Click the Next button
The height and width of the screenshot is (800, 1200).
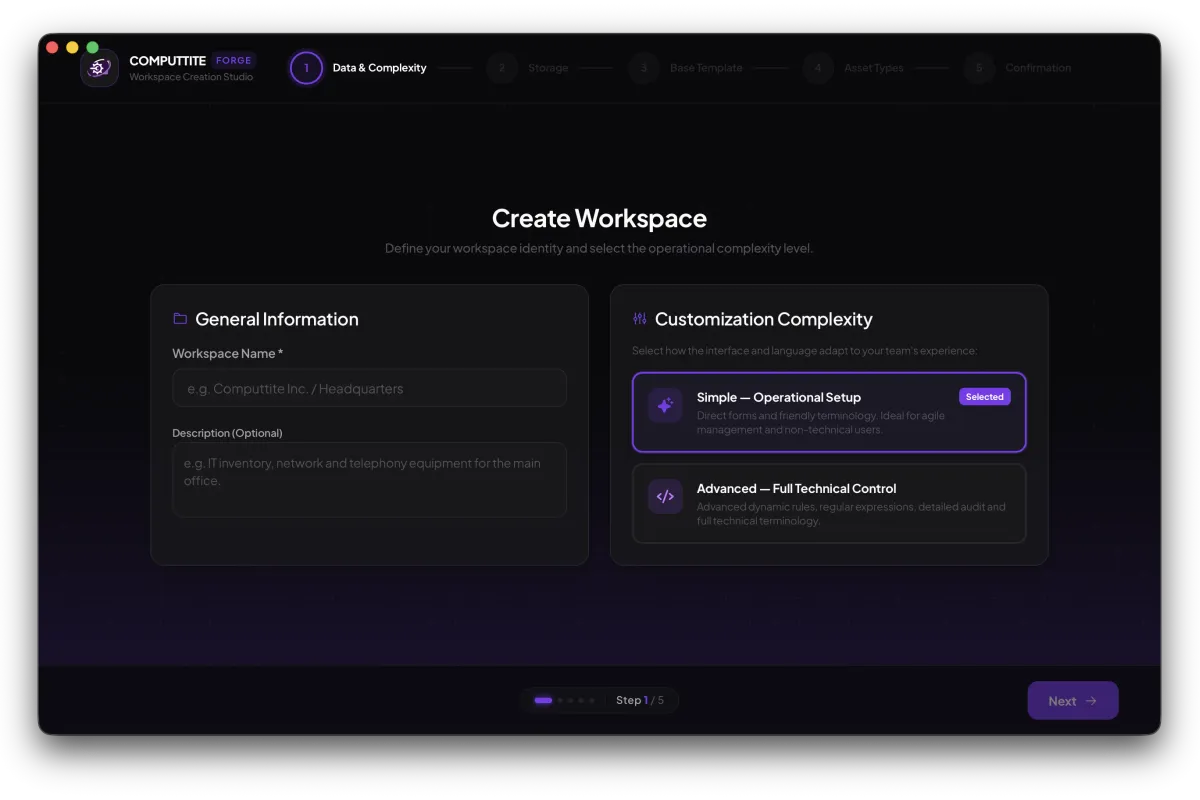(1073, 701)
